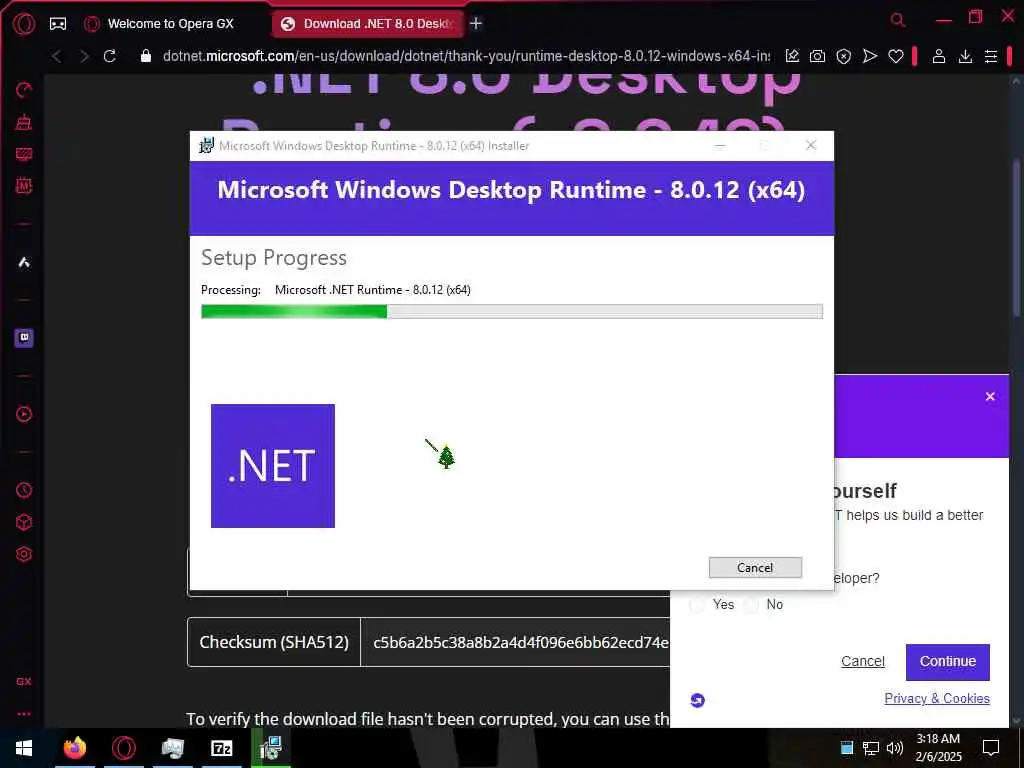
Task: Open the installer taskbar icon
Action: [x=270, y=748]
